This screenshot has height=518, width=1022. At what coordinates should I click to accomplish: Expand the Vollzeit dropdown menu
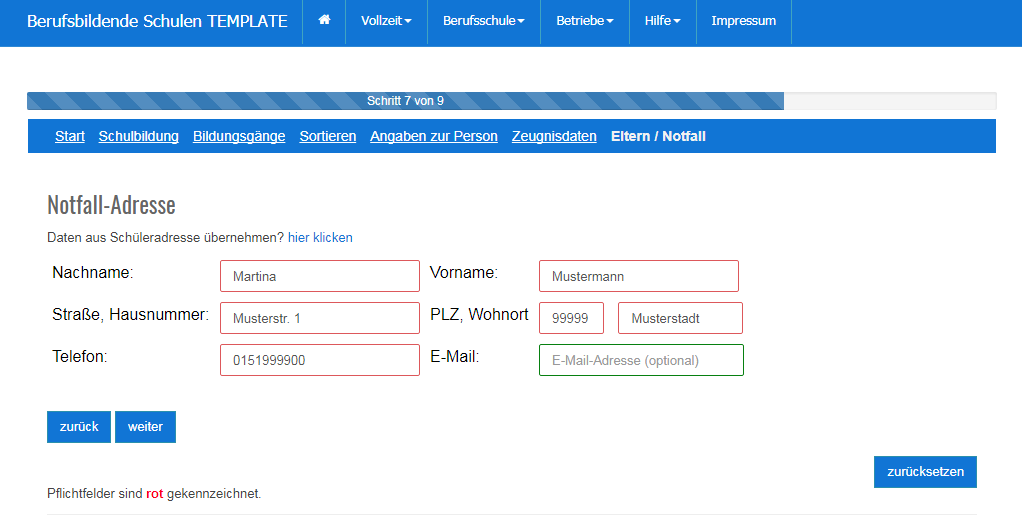[386, 21]
